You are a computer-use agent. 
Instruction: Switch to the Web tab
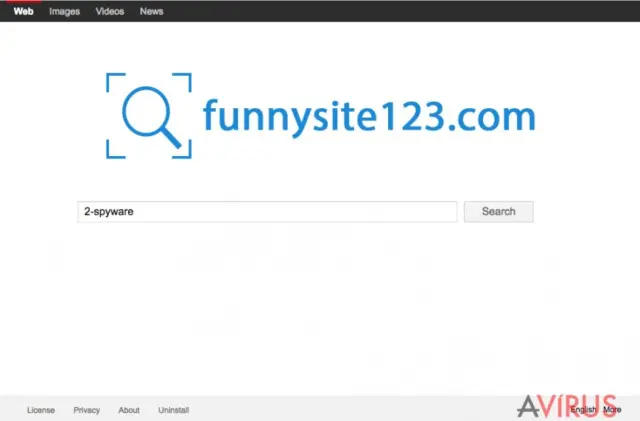(23, 11)
